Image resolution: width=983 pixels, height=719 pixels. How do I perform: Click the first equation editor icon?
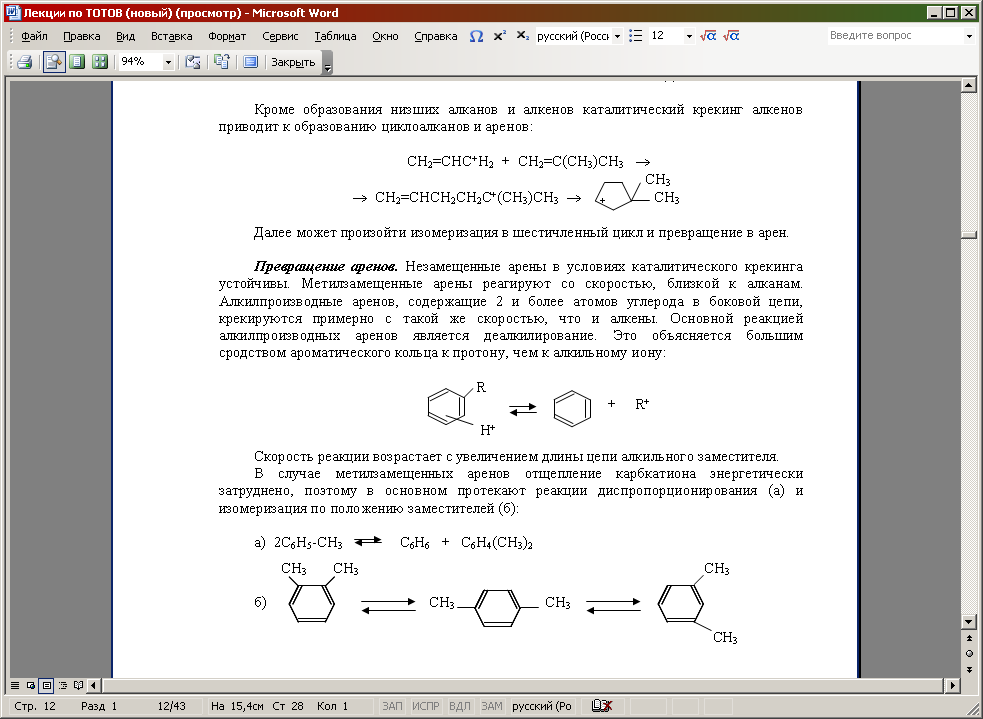coord(708,36)
